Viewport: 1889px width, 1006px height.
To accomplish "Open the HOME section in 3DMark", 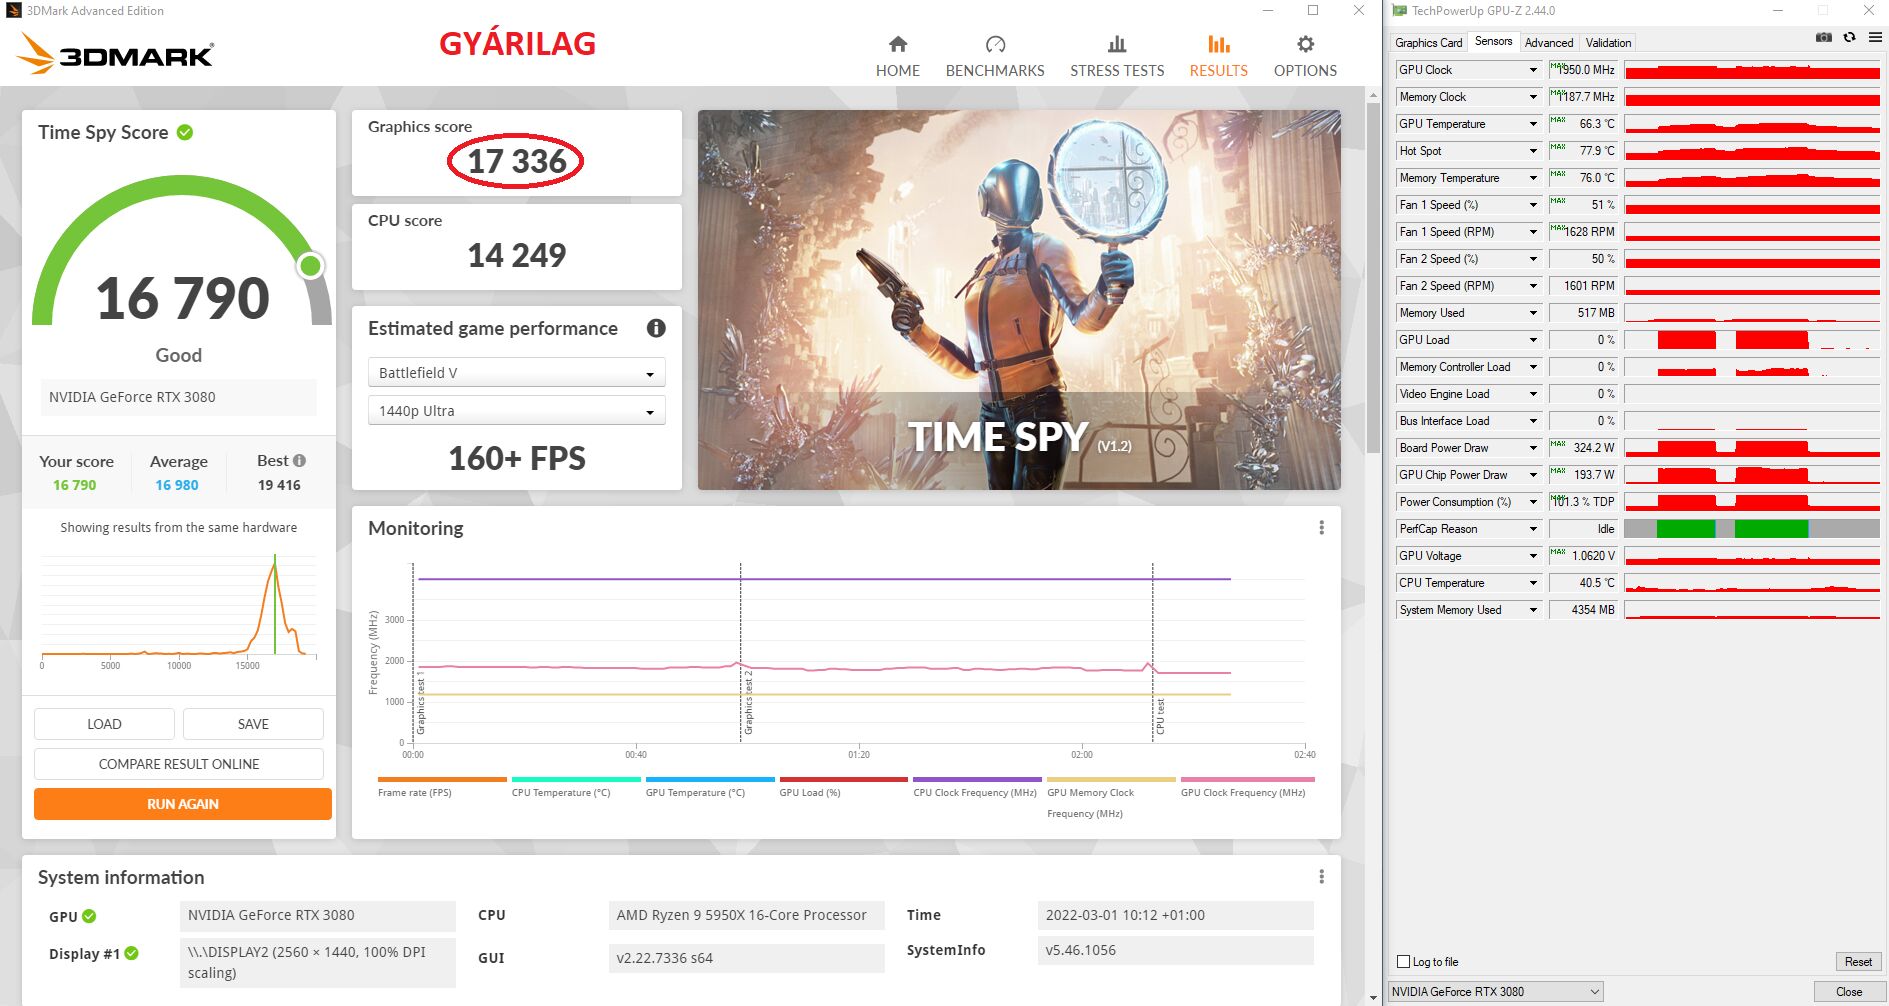I will point(897,57).
